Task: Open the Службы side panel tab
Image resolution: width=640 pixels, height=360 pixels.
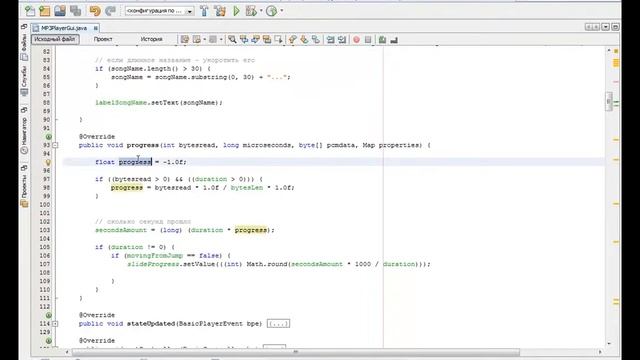Action: pos(24,81)
